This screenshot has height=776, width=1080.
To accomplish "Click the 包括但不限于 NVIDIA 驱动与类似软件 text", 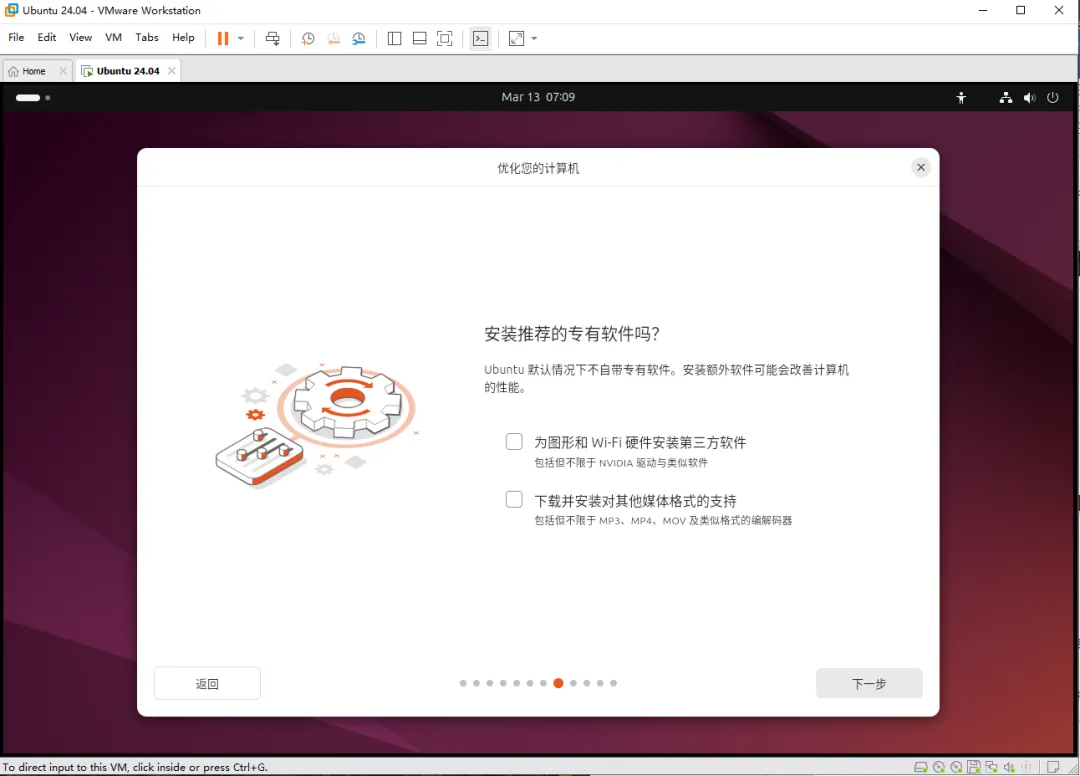I will [621, 463].
